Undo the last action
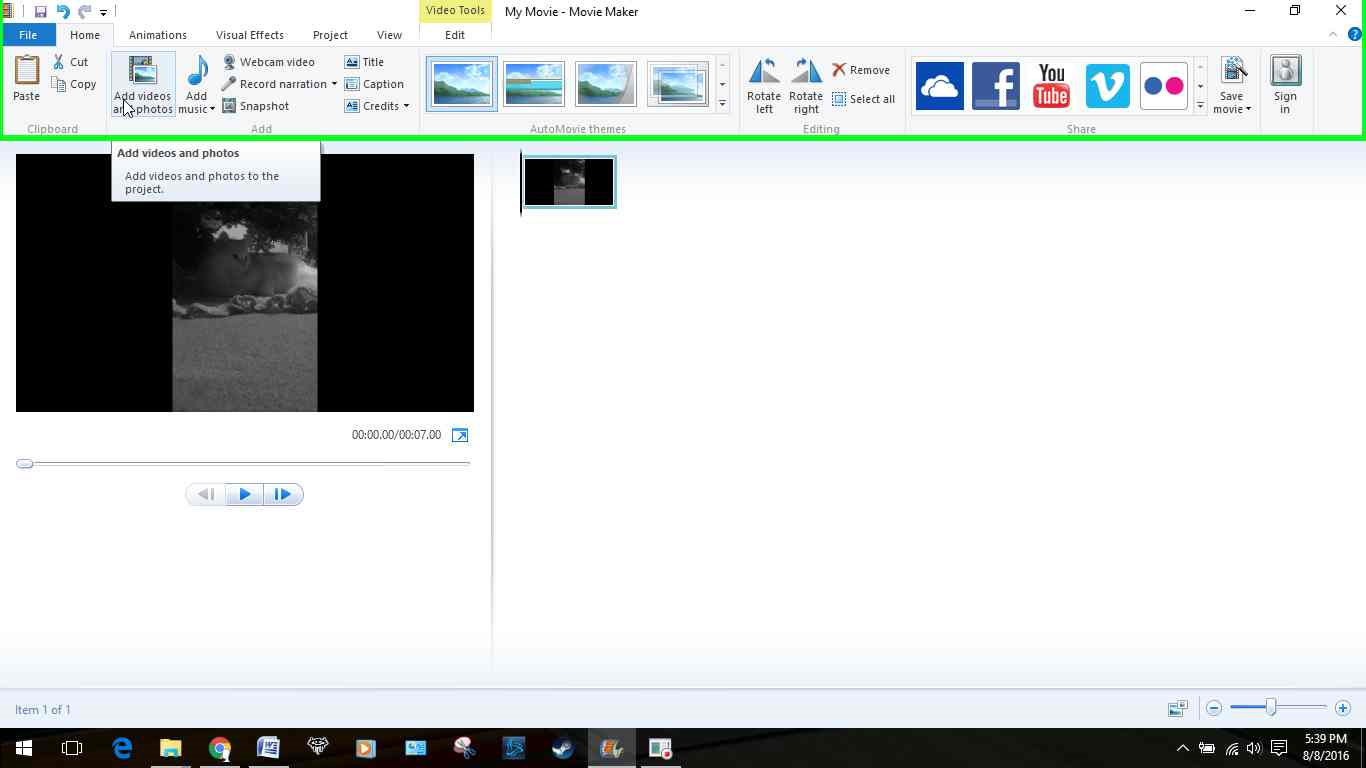The width and height of the screenshot is (1366, 768). (63, 12)
